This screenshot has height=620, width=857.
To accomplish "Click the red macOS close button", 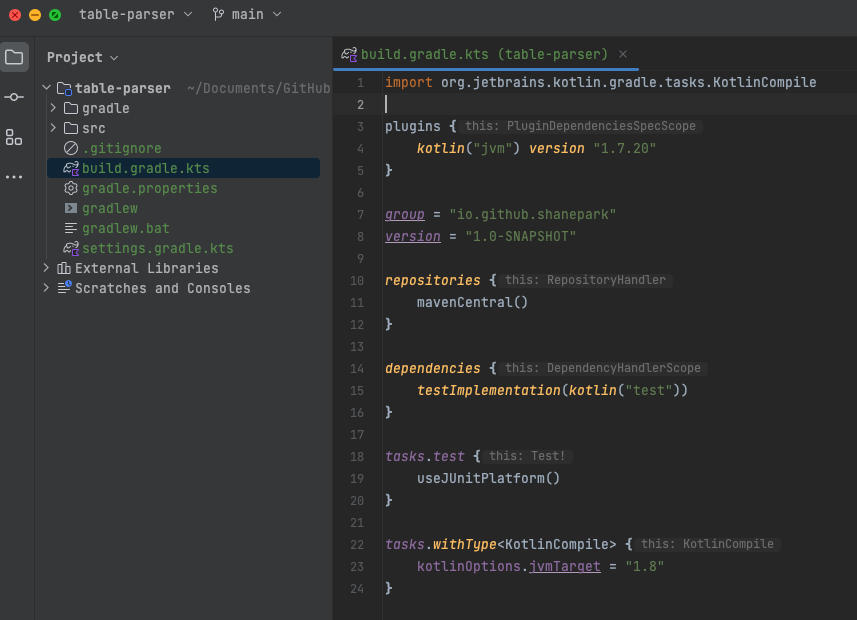I will [15, 15].
